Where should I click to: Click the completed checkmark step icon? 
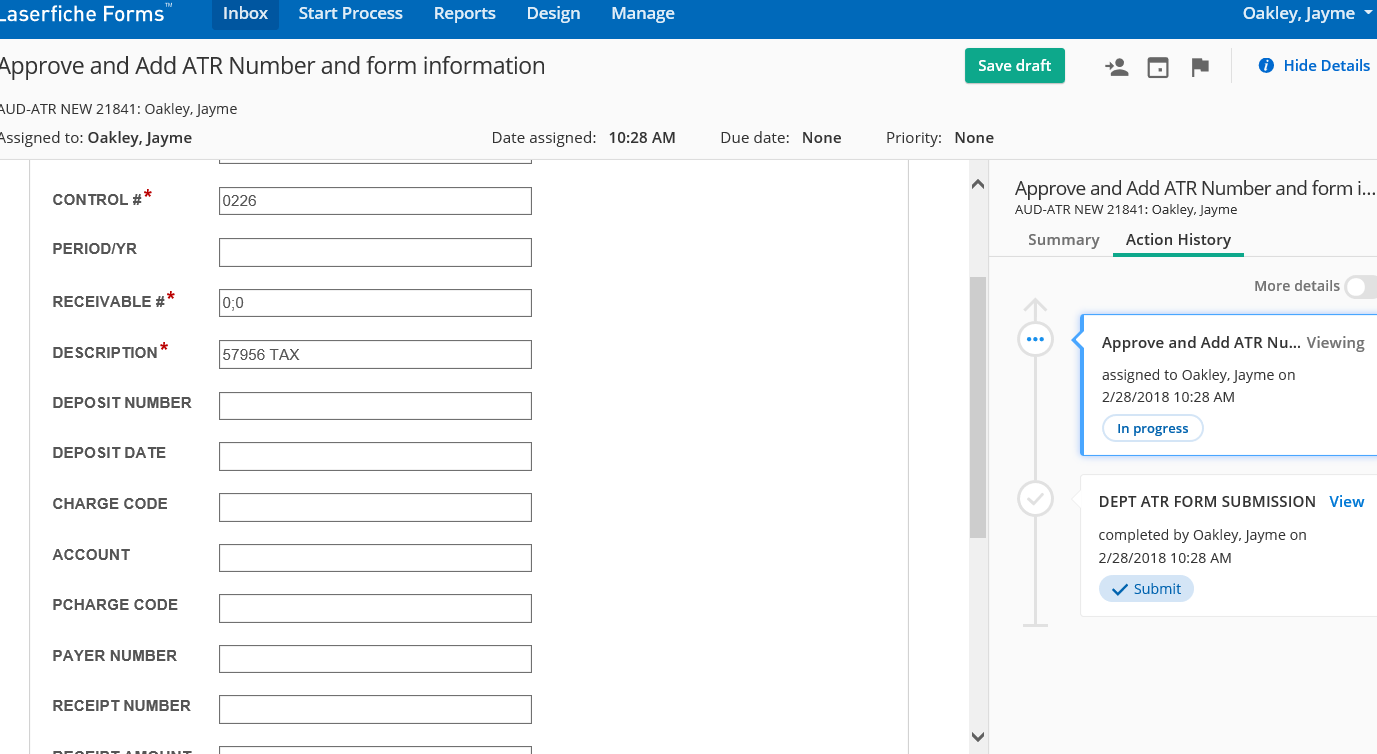click(1035, 498)
